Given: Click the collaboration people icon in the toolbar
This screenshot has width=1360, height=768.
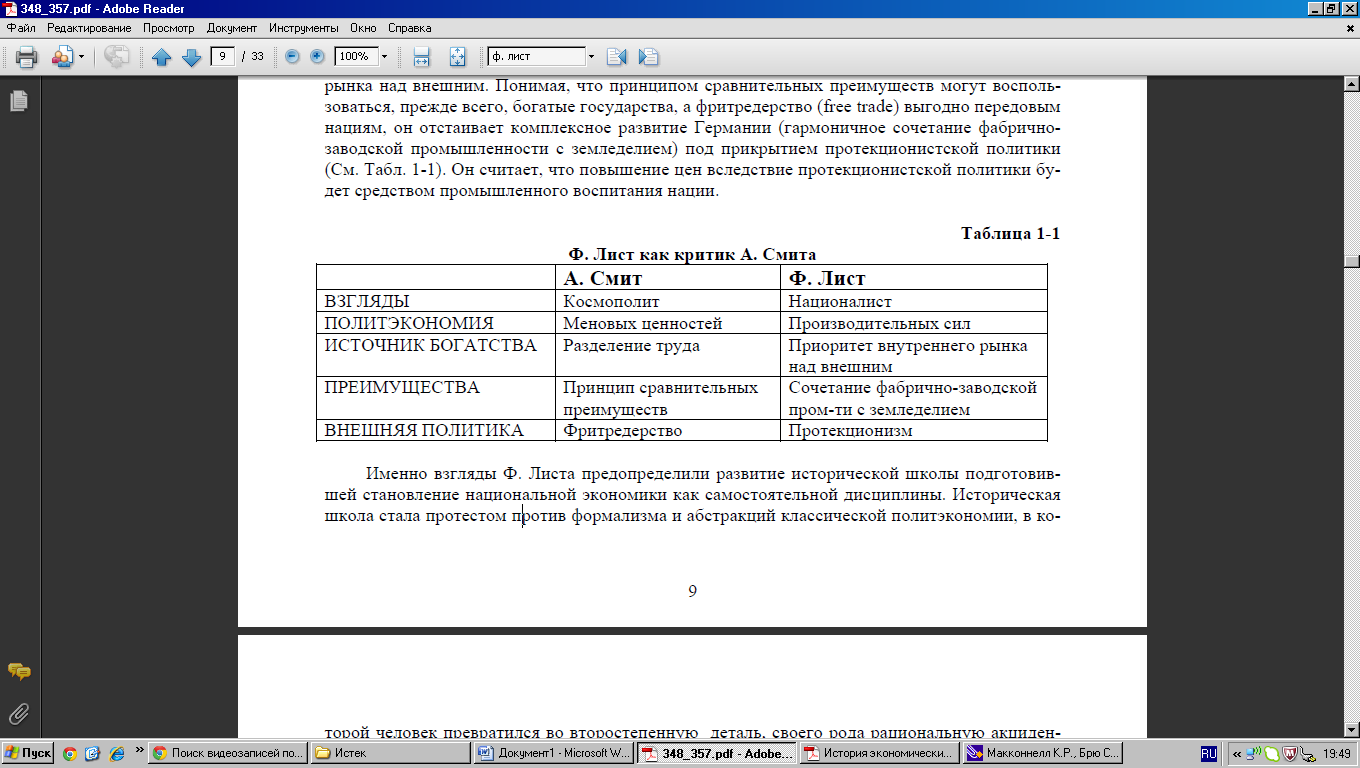Looking at the screenshot, I should [62, 57].
